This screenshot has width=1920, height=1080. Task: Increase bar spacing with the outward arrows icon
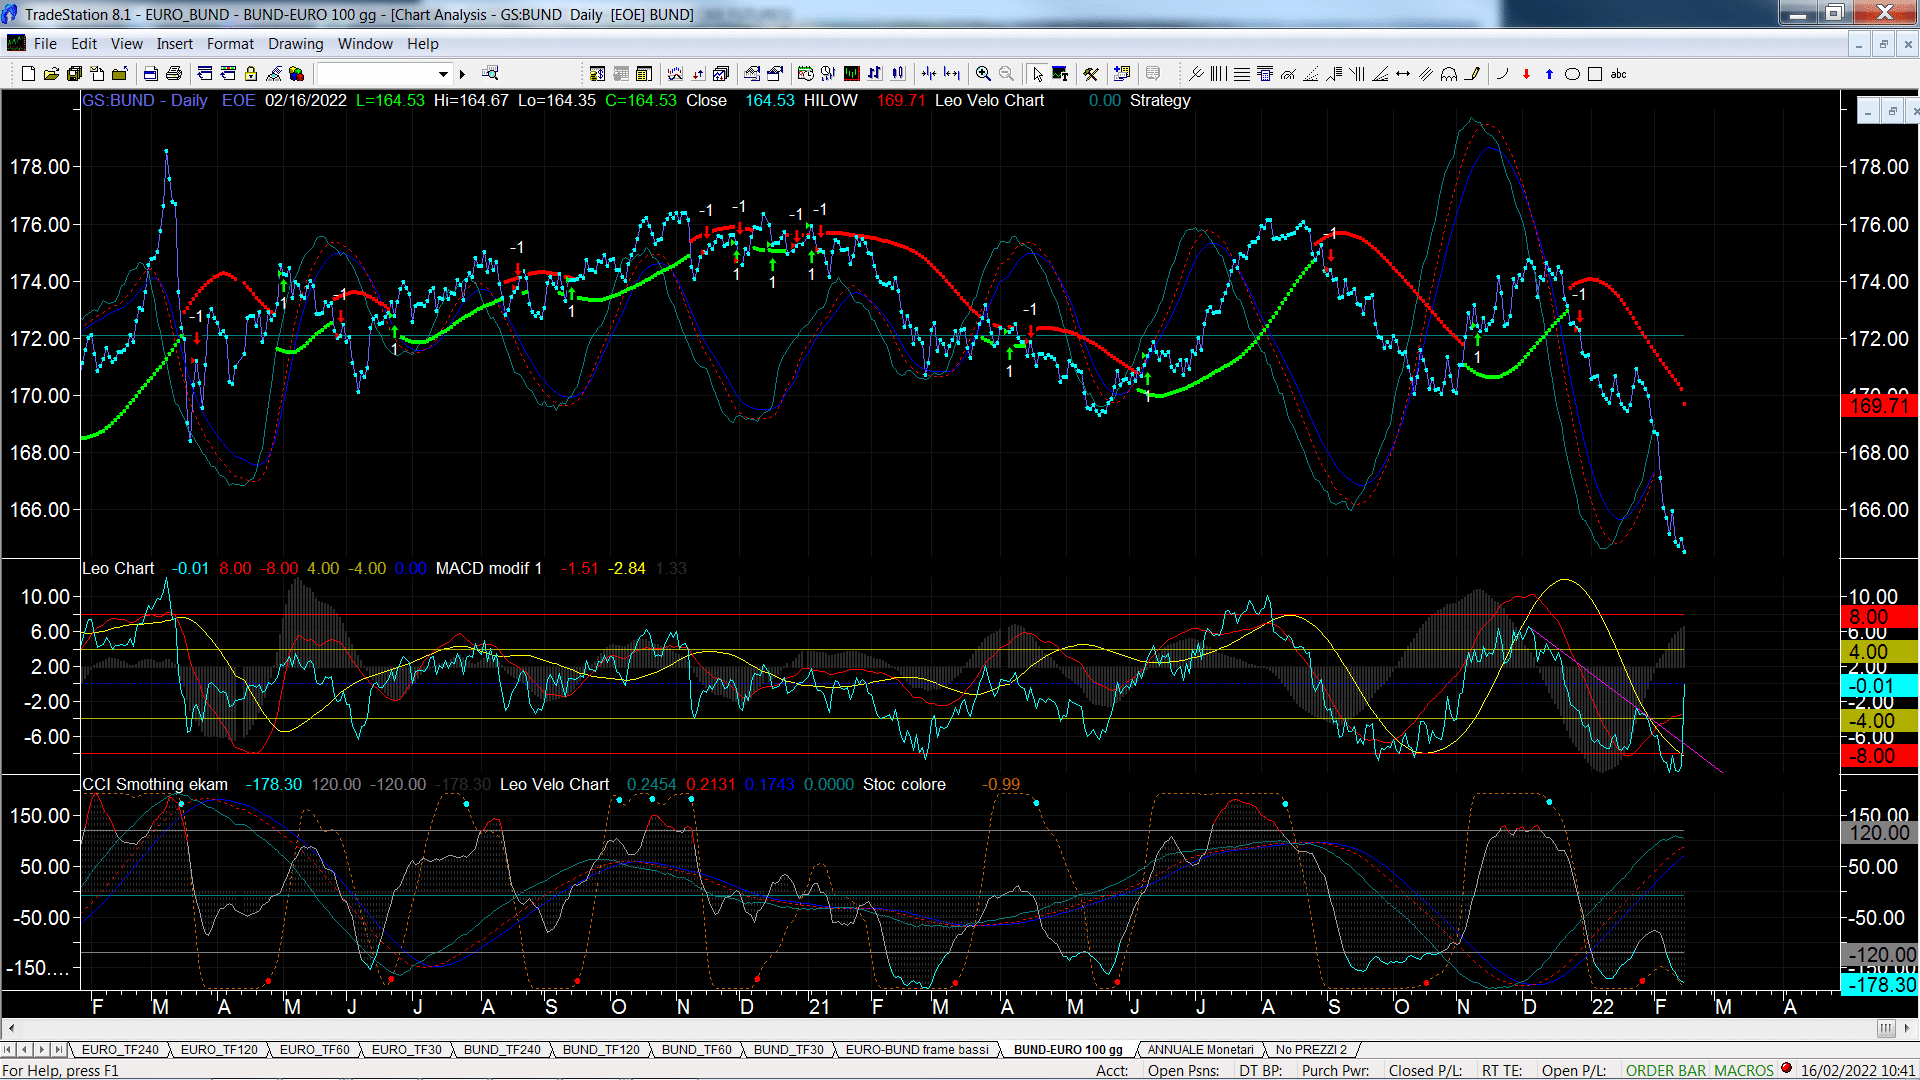[952, 73]
